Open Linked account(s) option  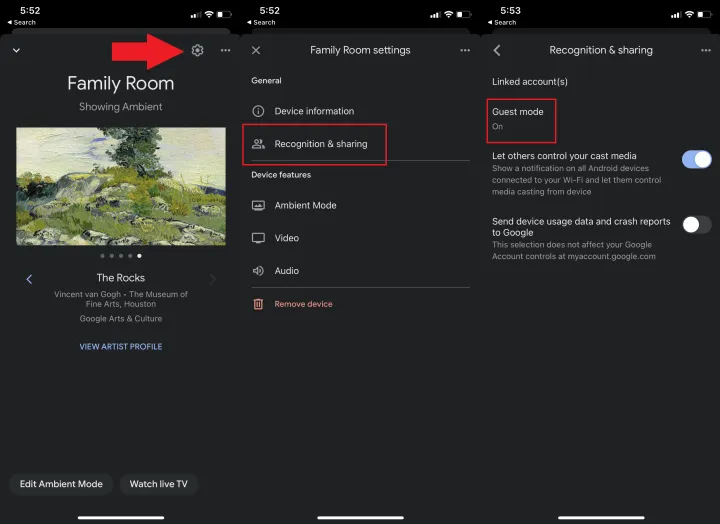(x=530, y=82)
